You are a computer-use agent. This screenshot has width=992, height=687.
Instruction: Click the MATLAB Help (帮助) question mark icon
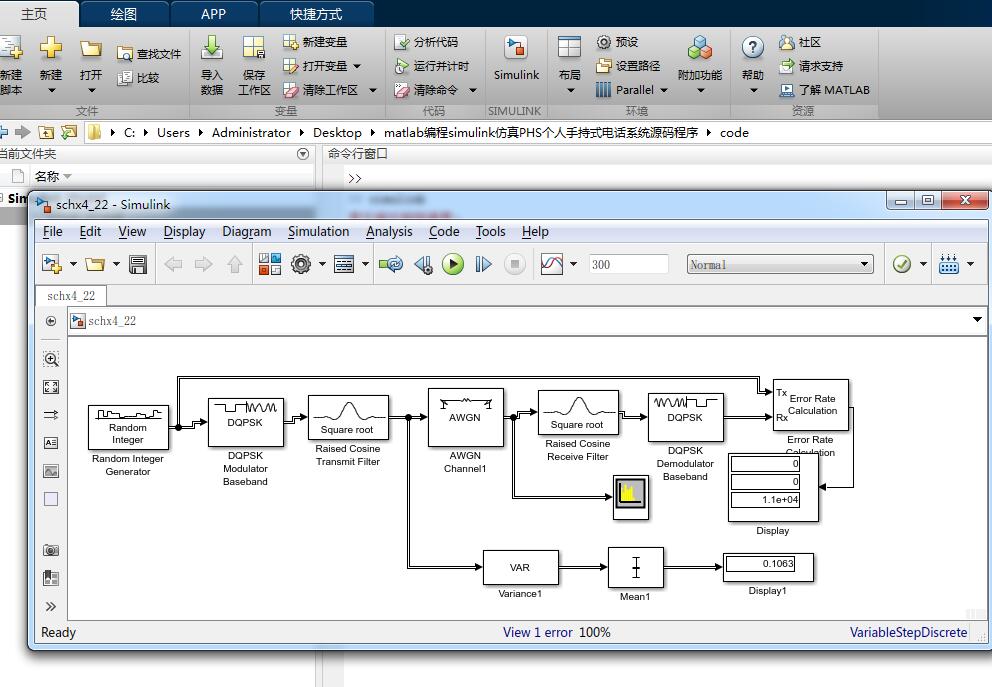(752, 47)
